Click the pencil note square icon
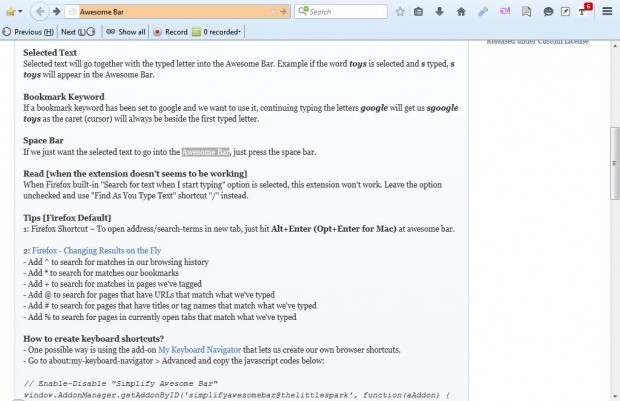The image size is (620, 401). [565, 12]
